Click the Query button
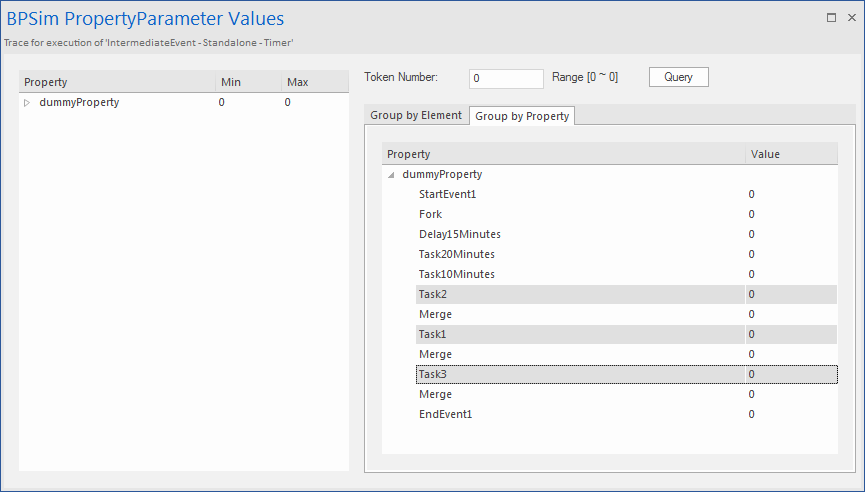The image size is (865, 492). (678, 77)
